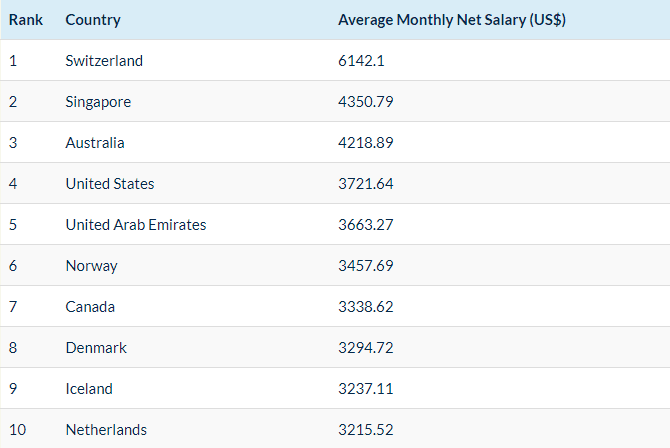
Task: Select the Singapore country cell
Action: click(x=98, y=102)
